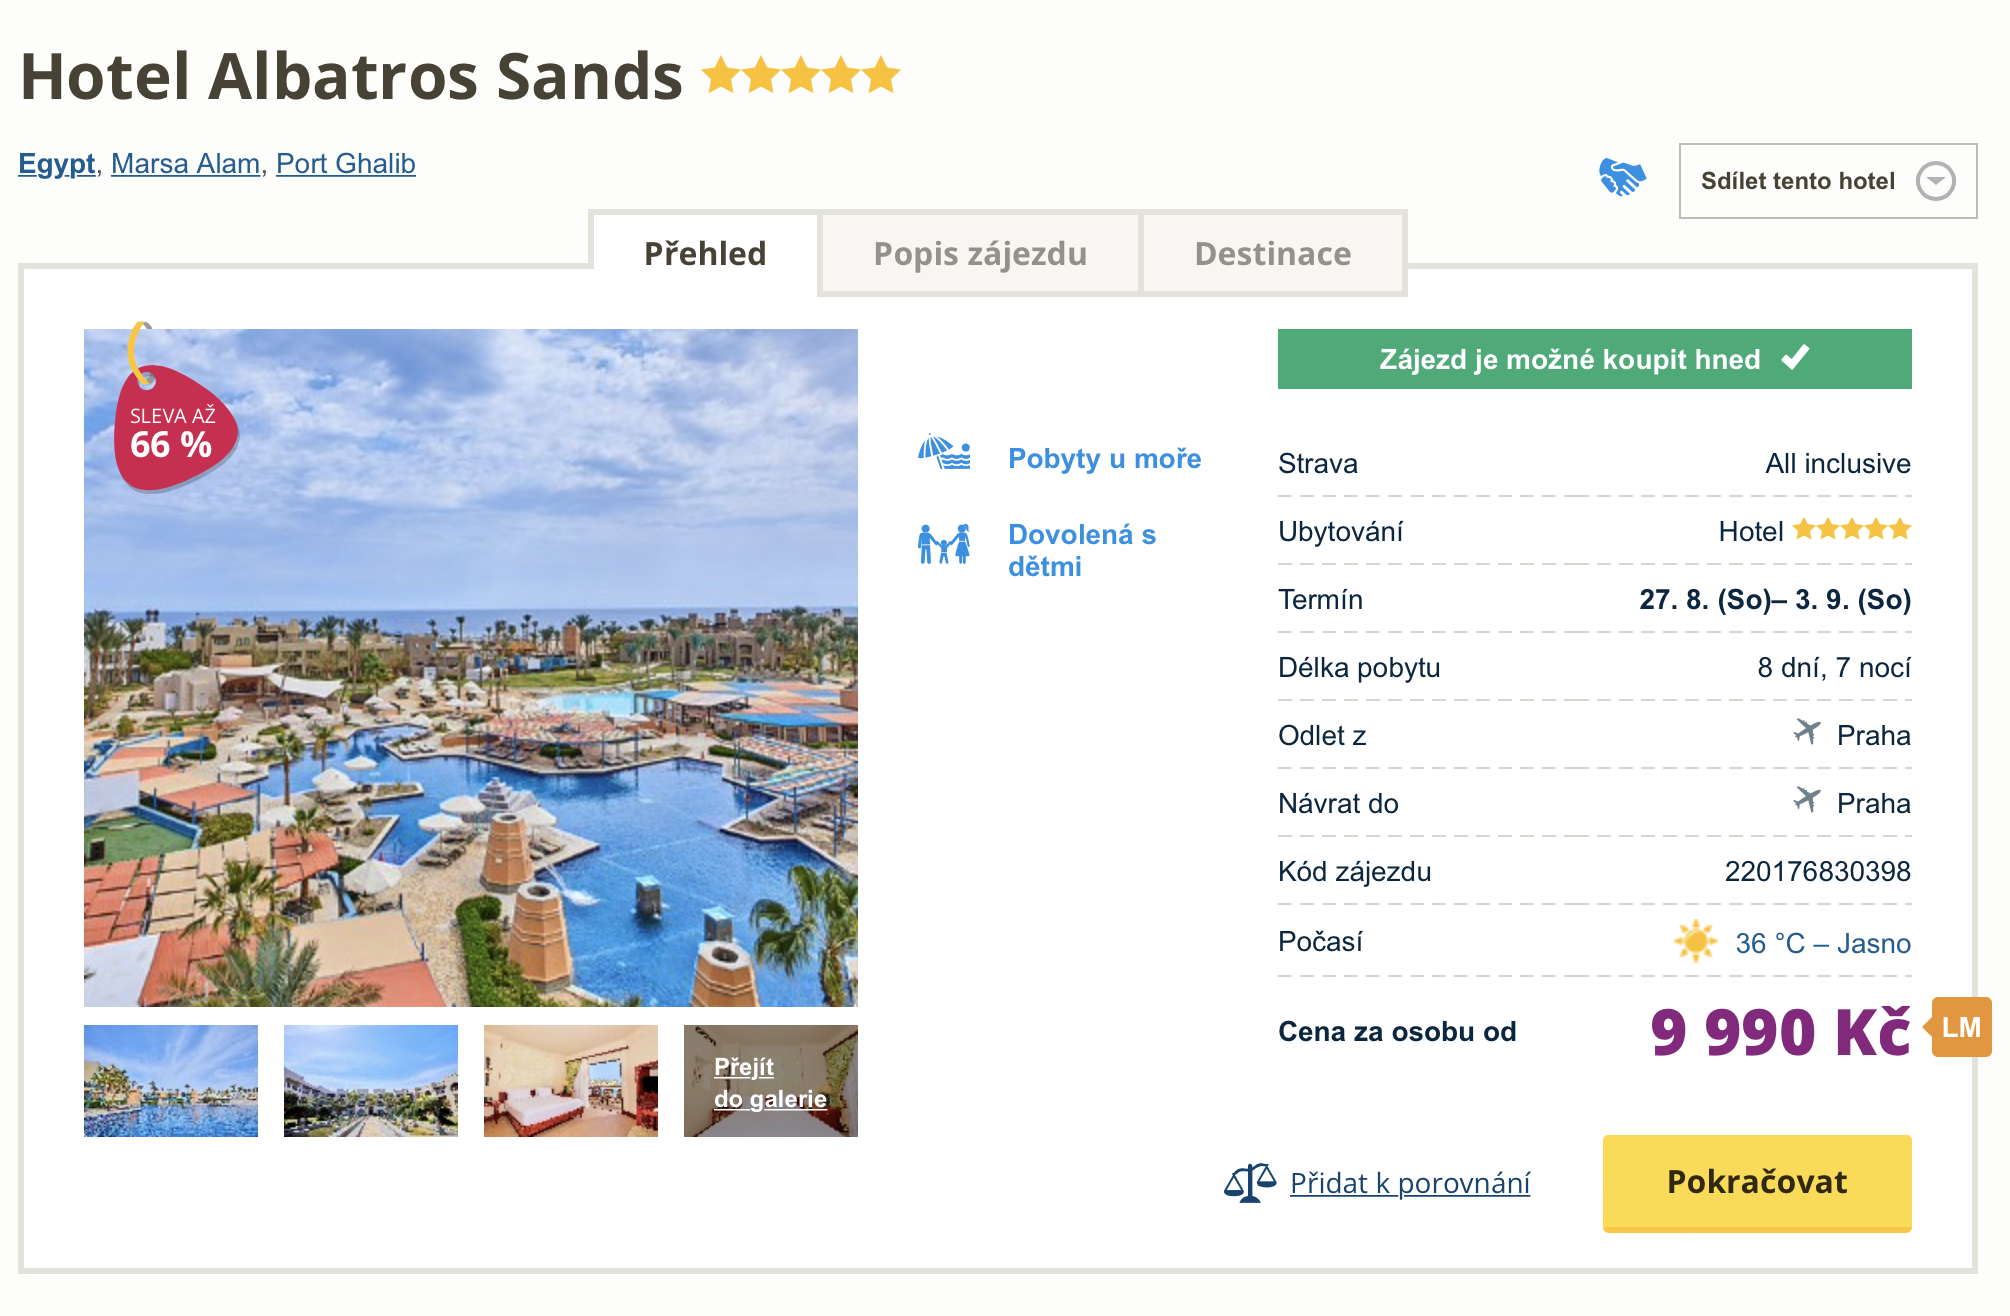Image resolution: width=2010 pixels, height=1316 pixels.
Task: Click the 66% discount tag on photo
Action: (172, 432)
